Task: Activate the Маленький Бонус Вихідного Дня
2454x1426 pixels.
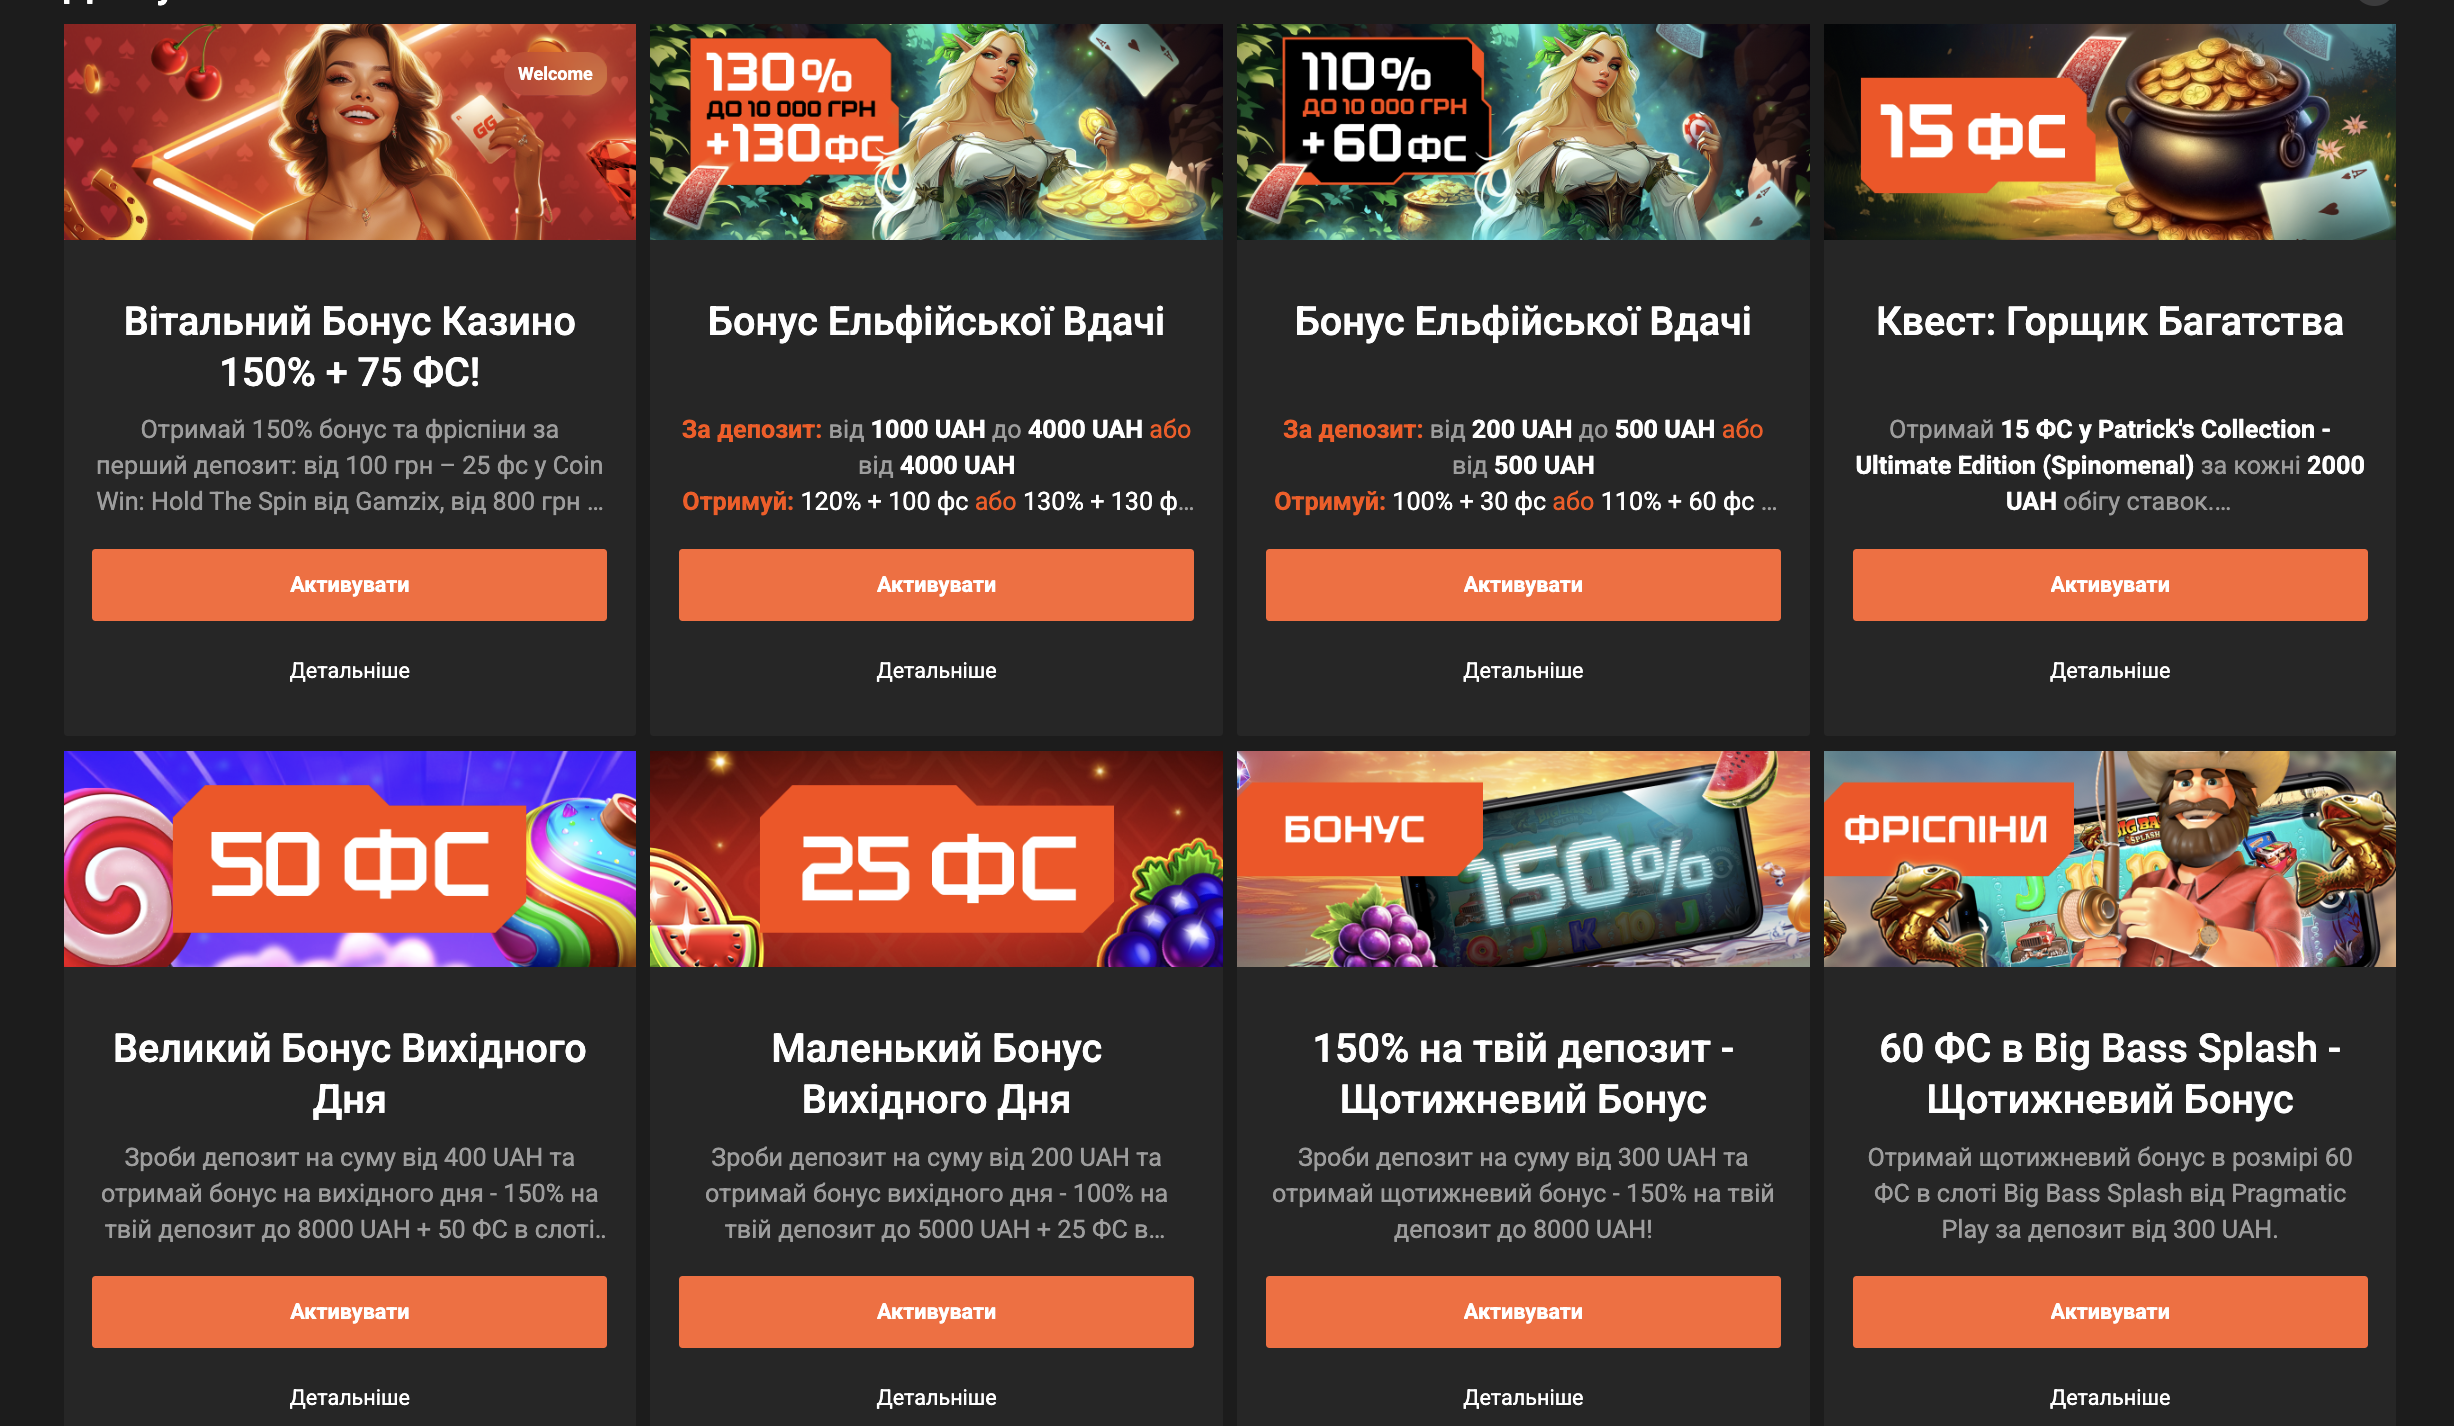Action: [936, 1312]
